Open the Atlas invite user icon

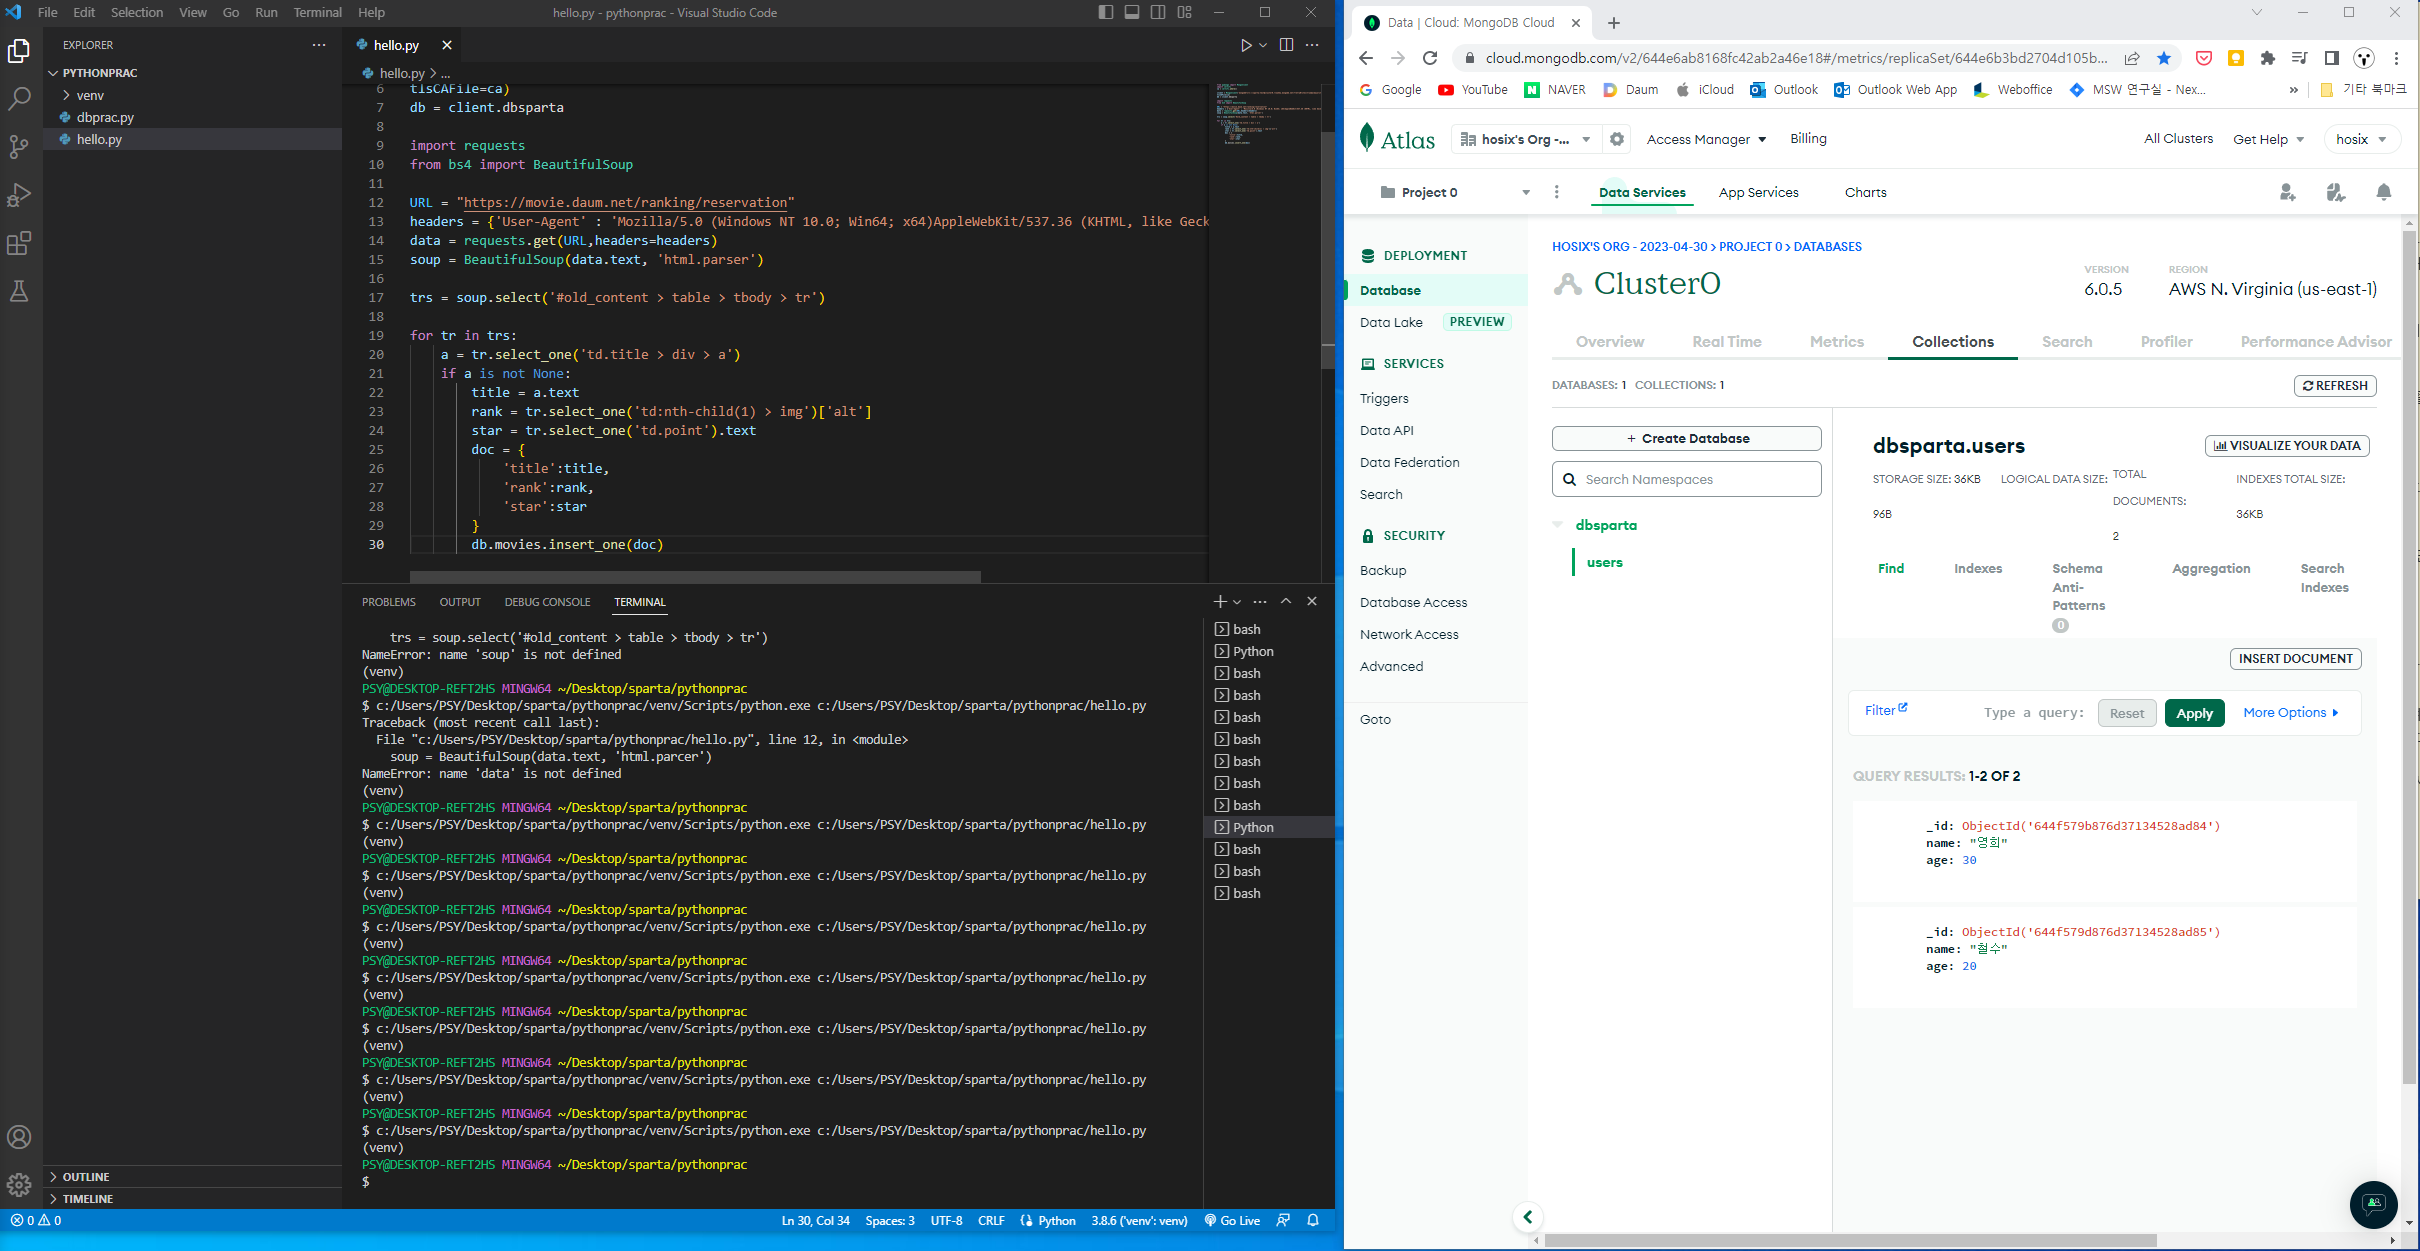2287,192
